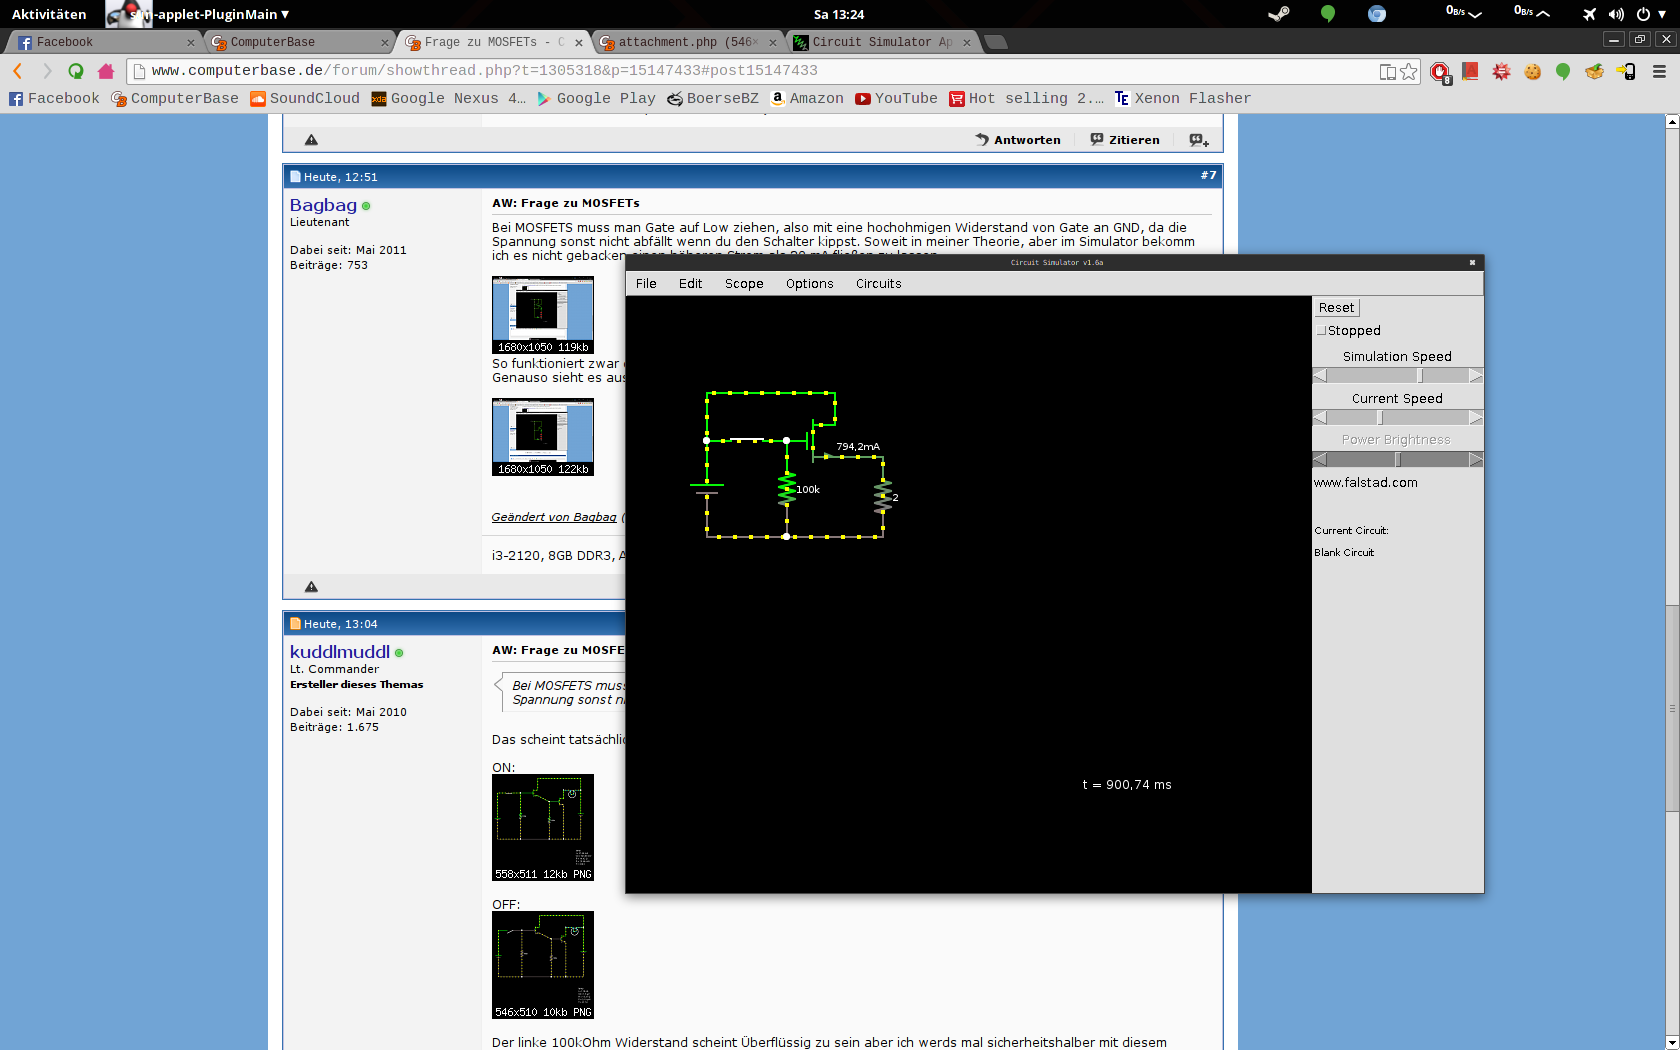Click the download speed indicator in the top panel
This screenshot has height=1050, width=1680.
(x=1464, y=13)
